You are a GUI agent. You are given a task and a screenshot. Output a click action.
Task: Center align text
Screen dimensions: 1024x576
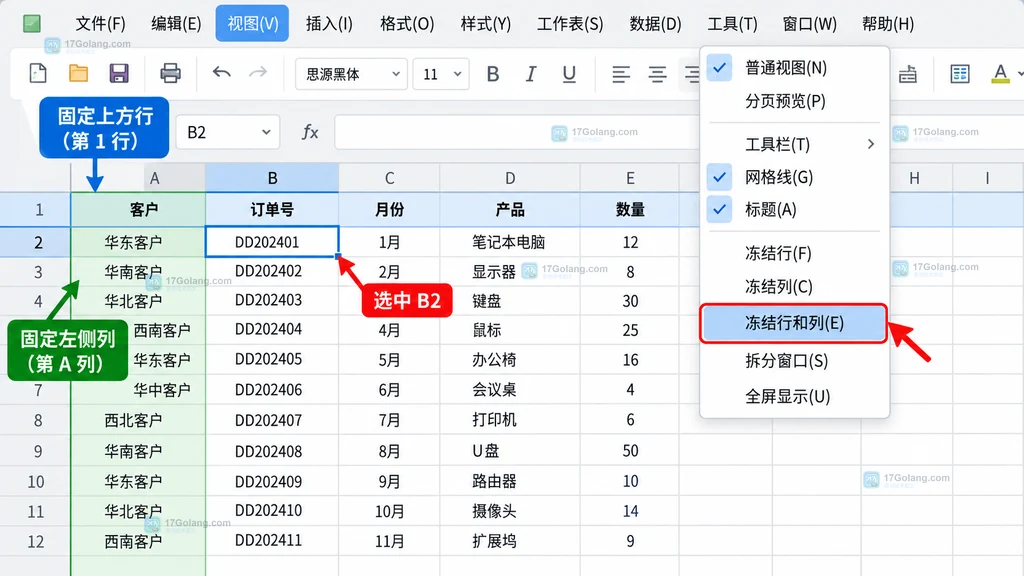(657, 74)
